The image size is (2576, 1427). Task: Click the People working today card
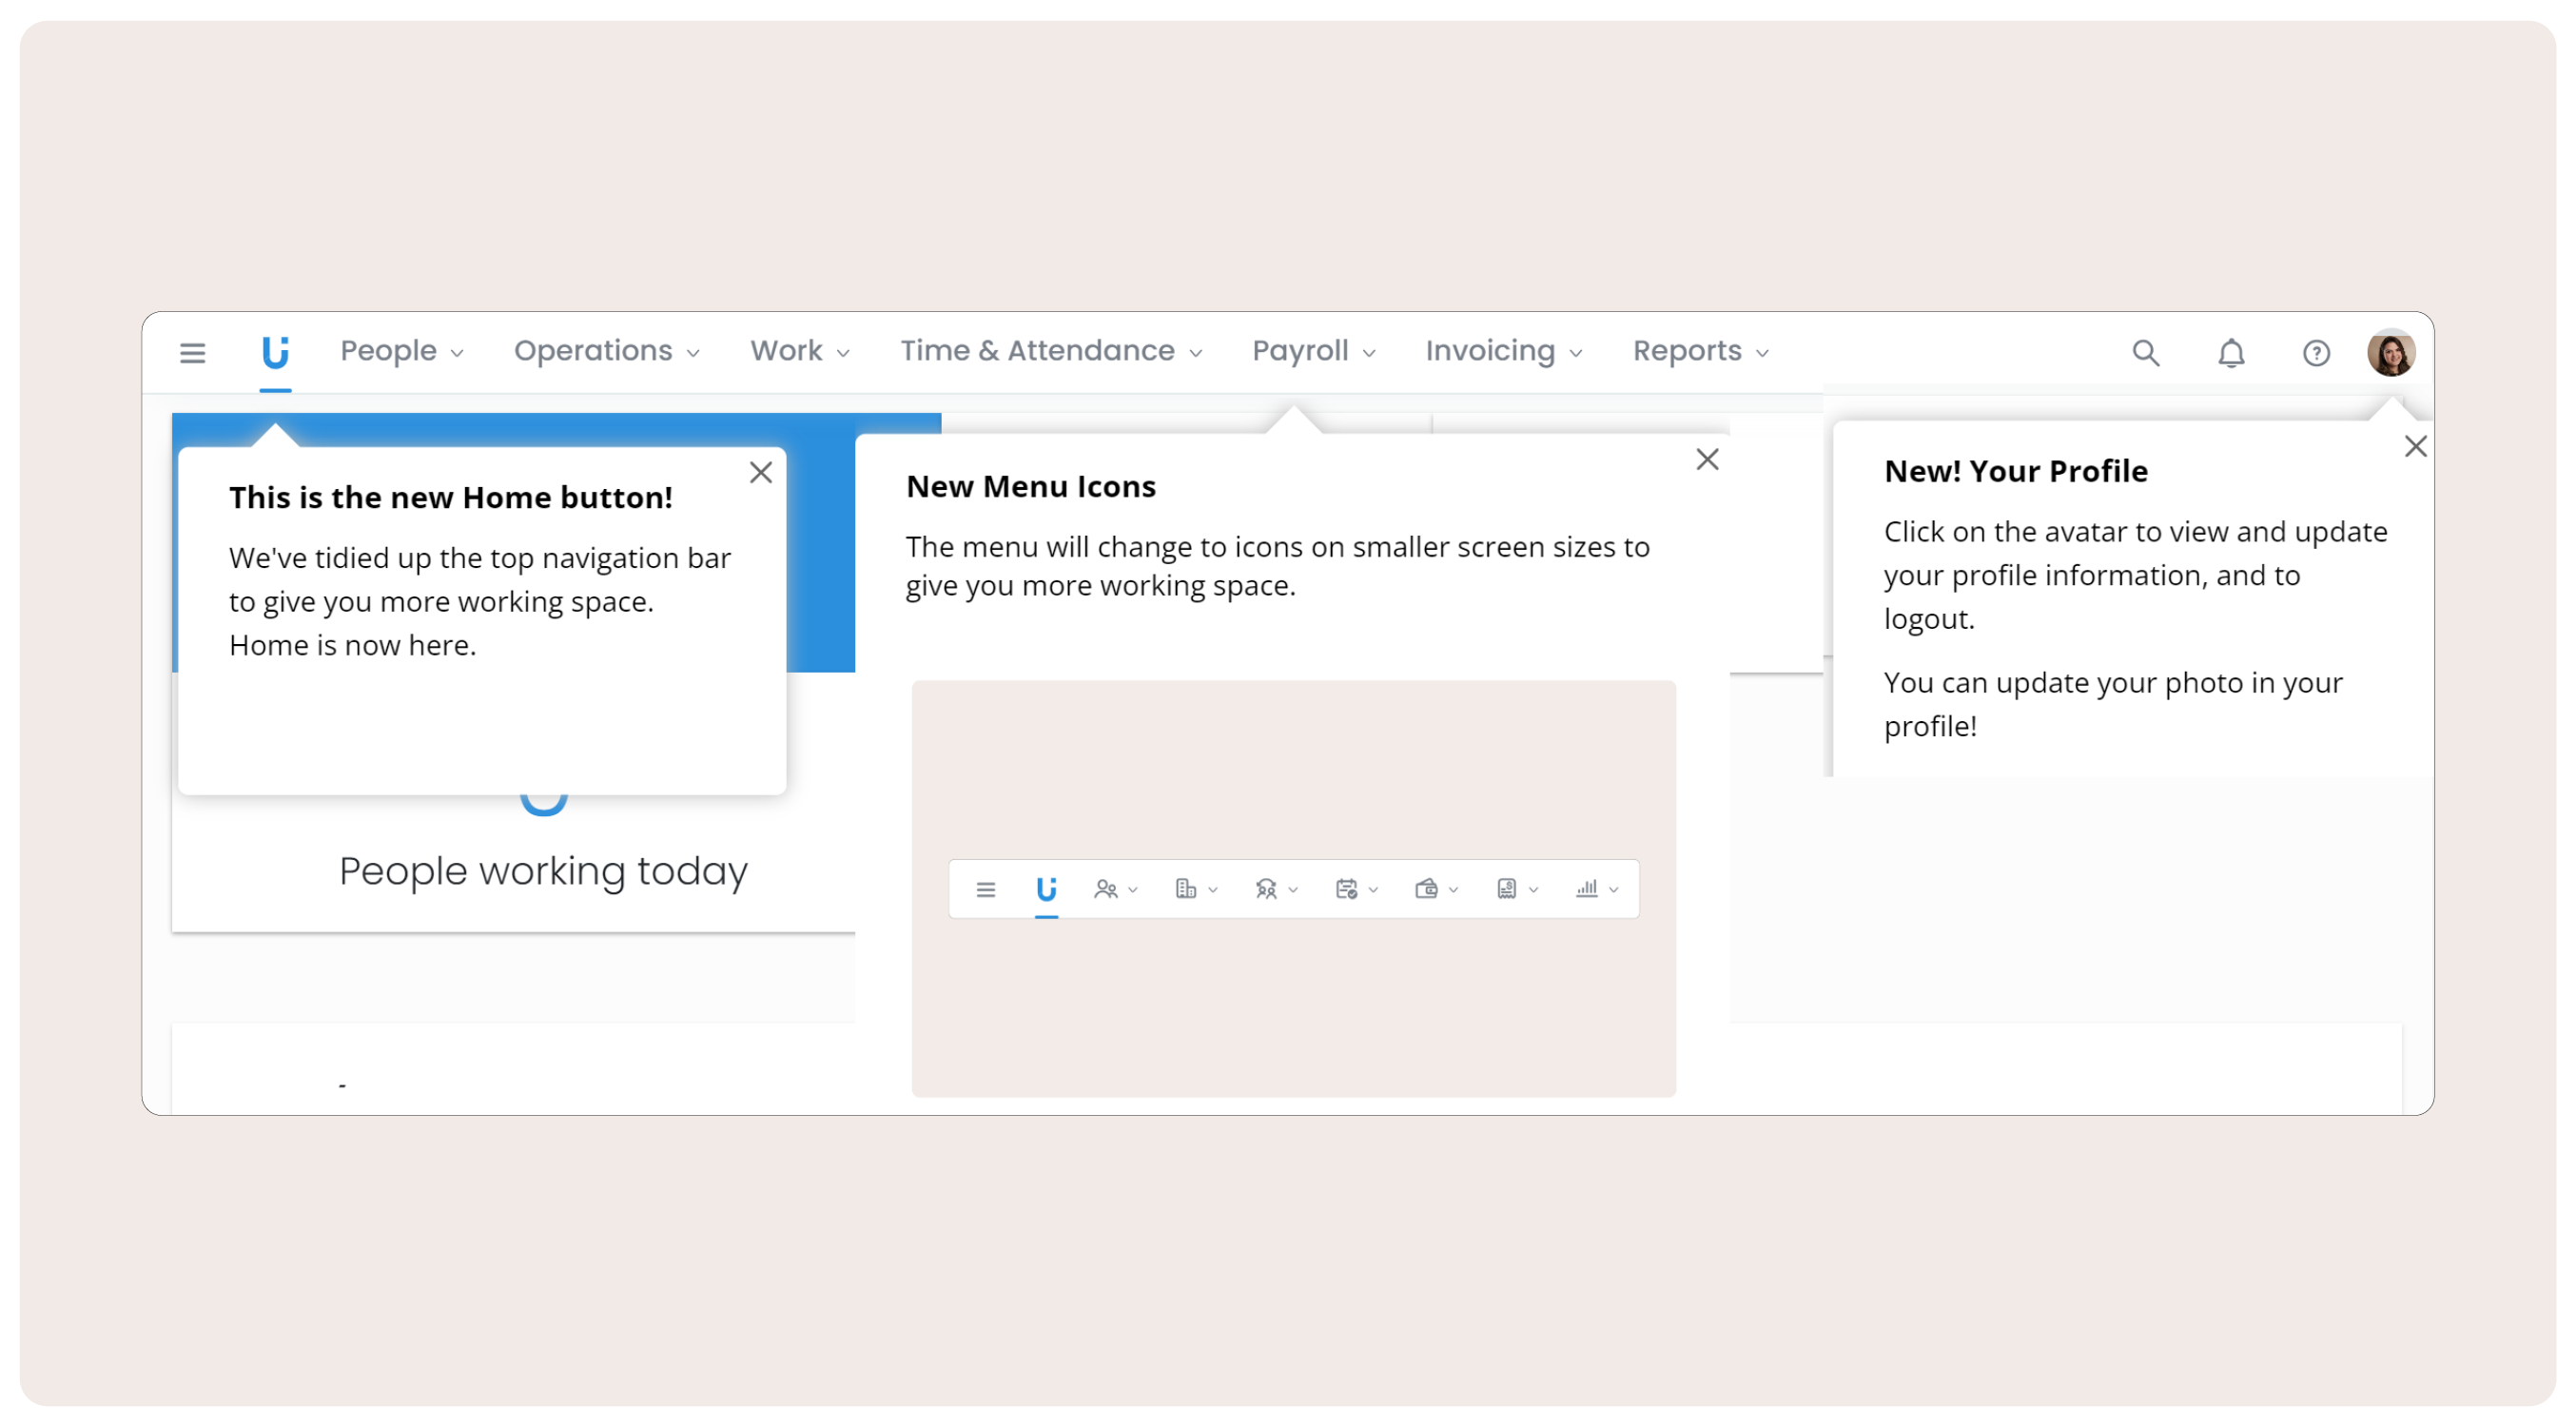point(543,871)
